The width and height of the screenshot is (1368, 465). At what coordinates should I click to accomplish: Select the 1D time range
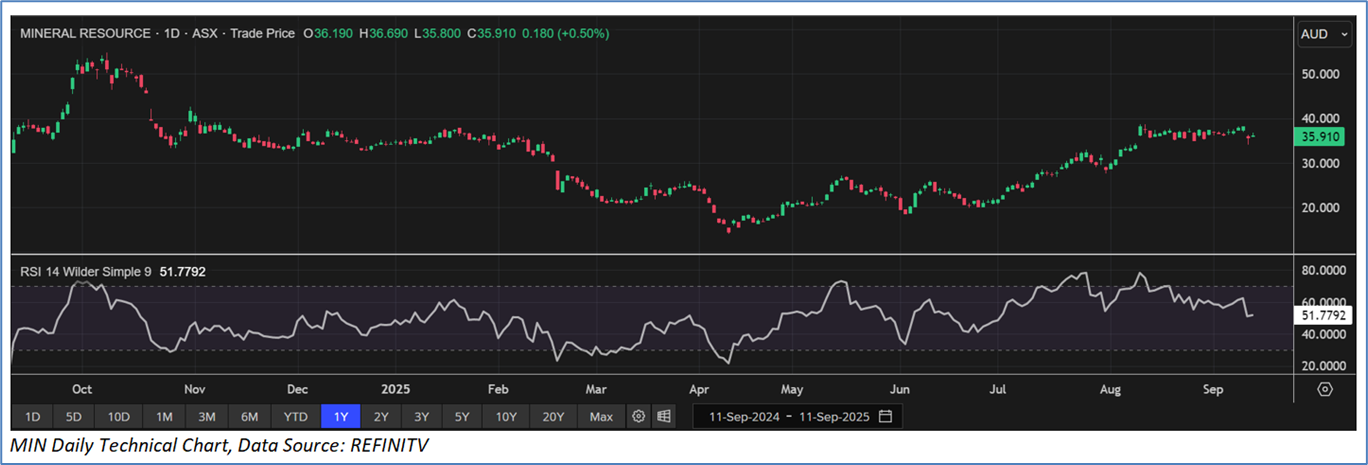pyautogui.click(x=32, y=416)
